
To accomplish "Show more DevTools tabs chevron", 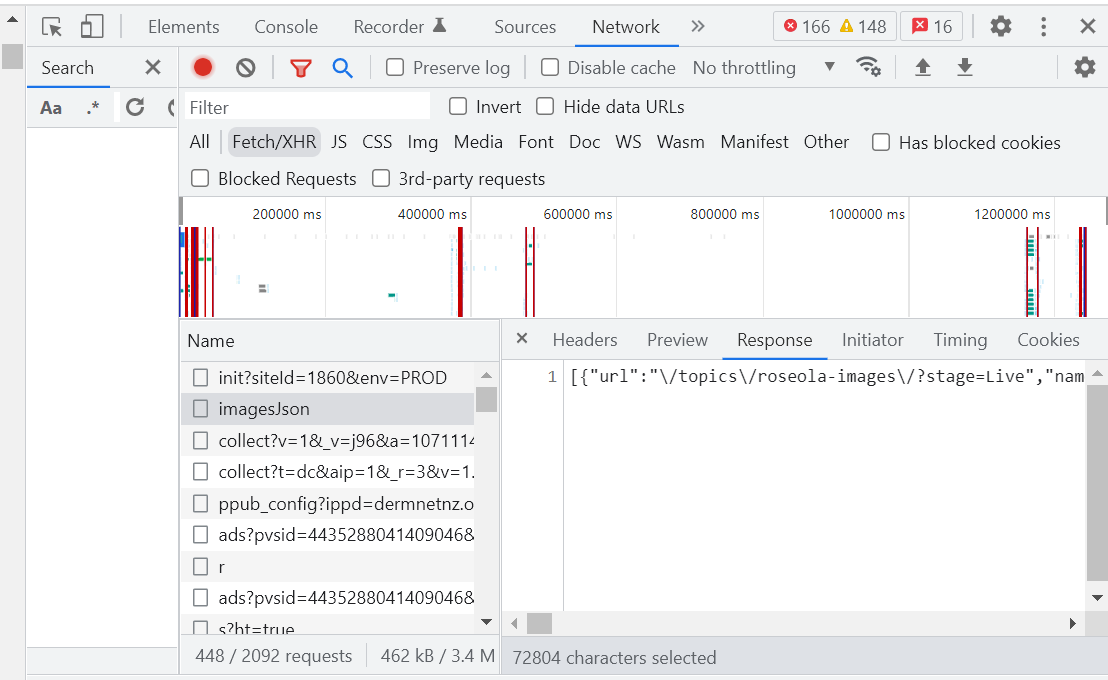I will click(698, 26).
